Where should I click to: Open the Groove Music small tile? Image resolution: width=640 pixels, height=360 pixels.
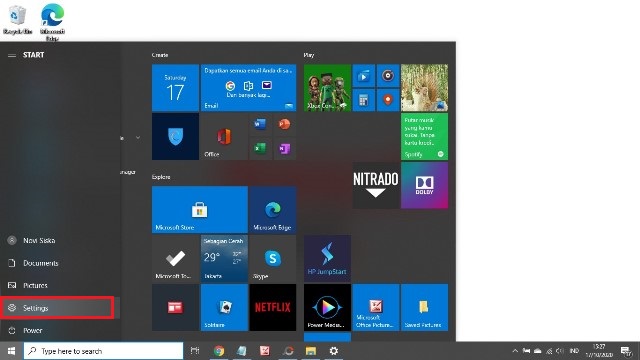click(388, 76)
